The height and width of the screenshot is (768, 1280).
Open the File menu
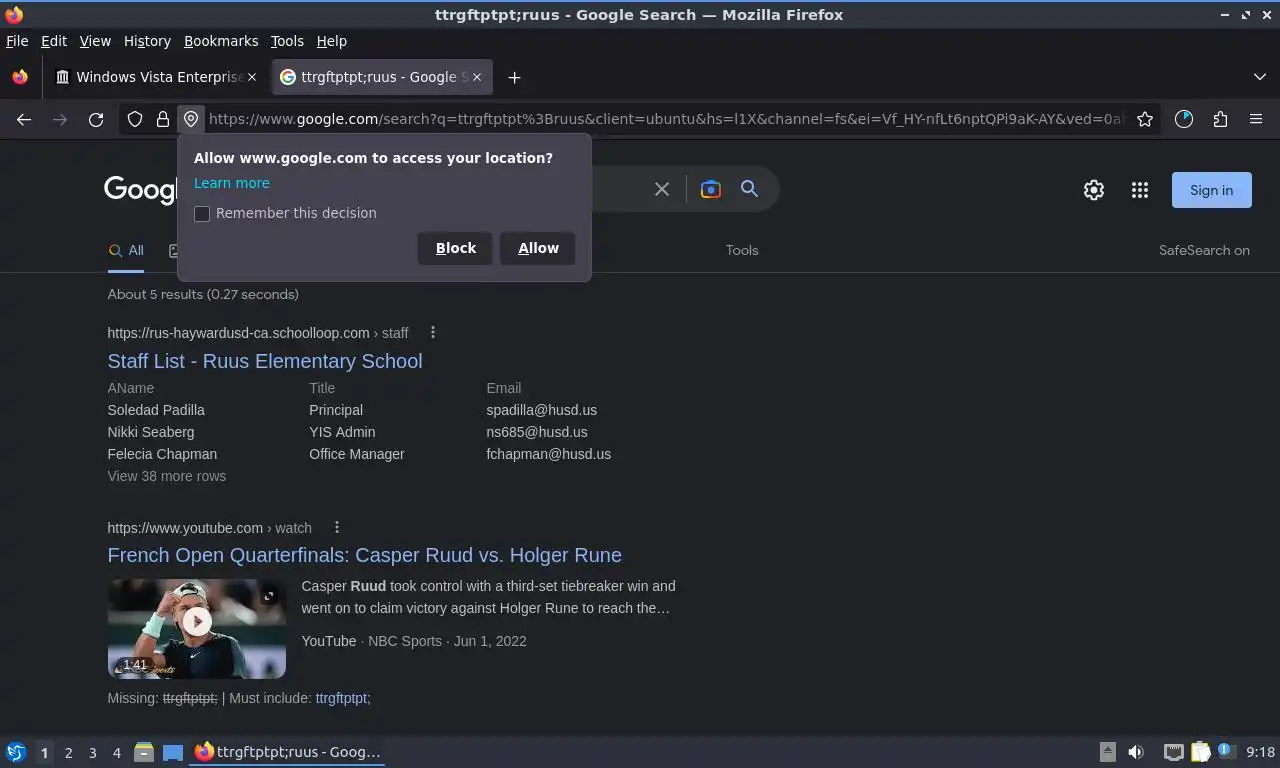(x=17, y=41)
